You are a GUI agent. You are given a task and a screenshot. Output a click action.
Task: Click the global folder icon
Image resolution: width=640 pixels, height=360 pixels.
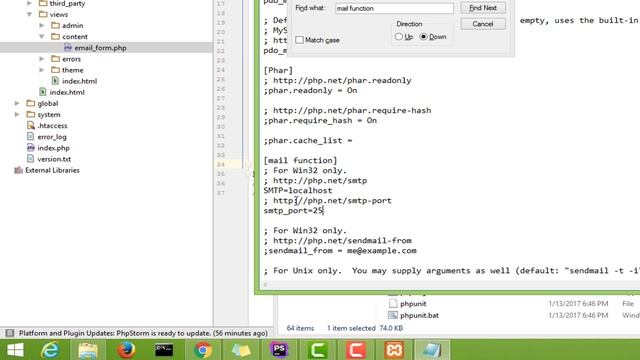click(x=31, y=103)
